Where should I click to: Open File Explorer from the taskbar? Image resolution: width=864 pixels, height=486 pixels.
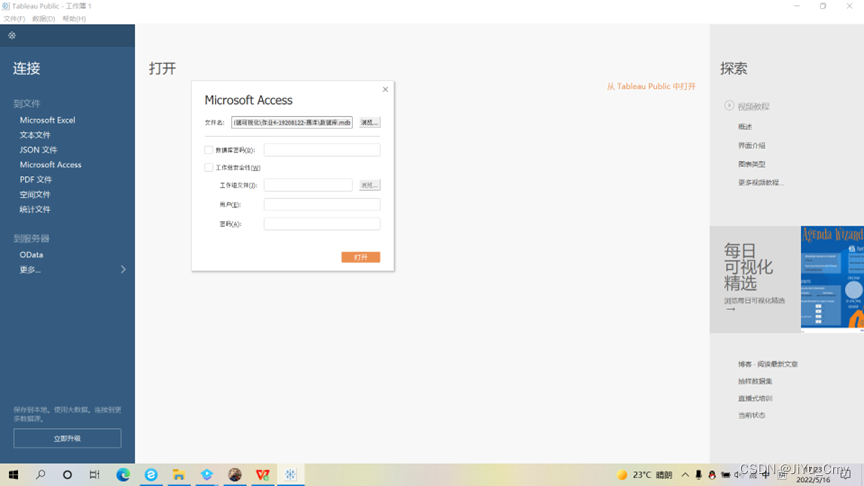(179, 474)
